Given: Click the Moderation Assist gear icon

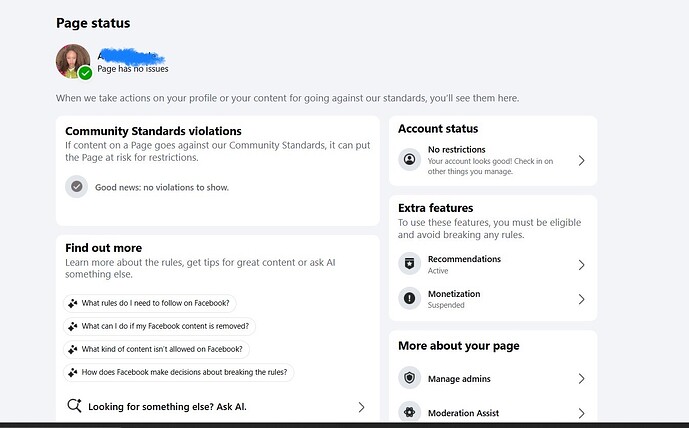Looking at the screenshot, I should pyautogui.click(x=410, y=412).
